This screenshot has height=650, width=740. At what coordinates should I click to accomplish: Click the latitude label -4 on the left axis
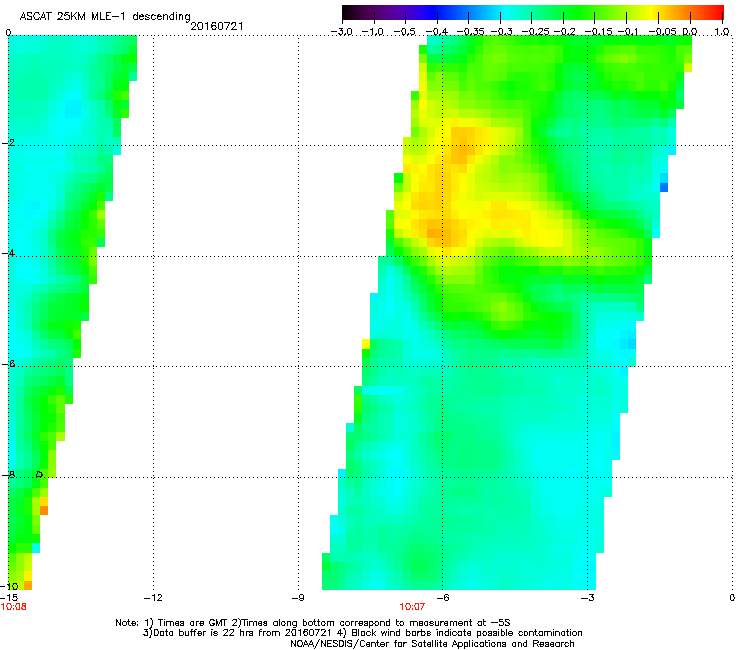pyautogui.click(x=8, y=253)
